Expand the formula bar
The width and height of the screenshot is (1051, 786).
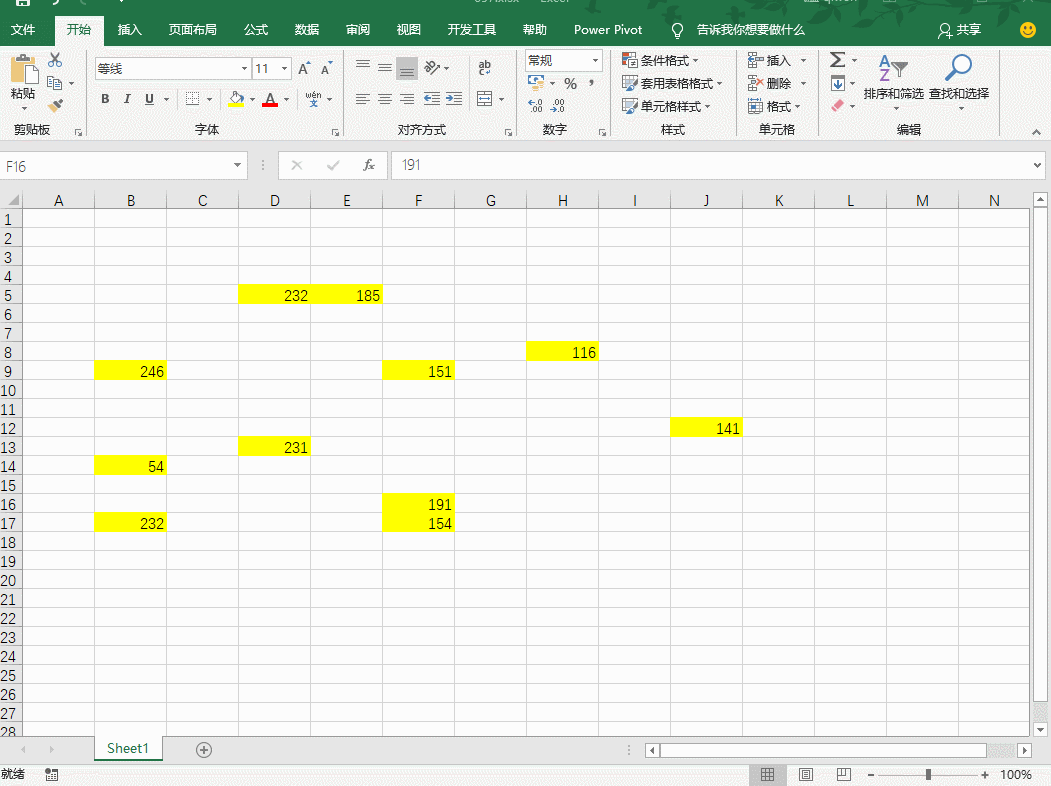click(x=1037, y=165)
